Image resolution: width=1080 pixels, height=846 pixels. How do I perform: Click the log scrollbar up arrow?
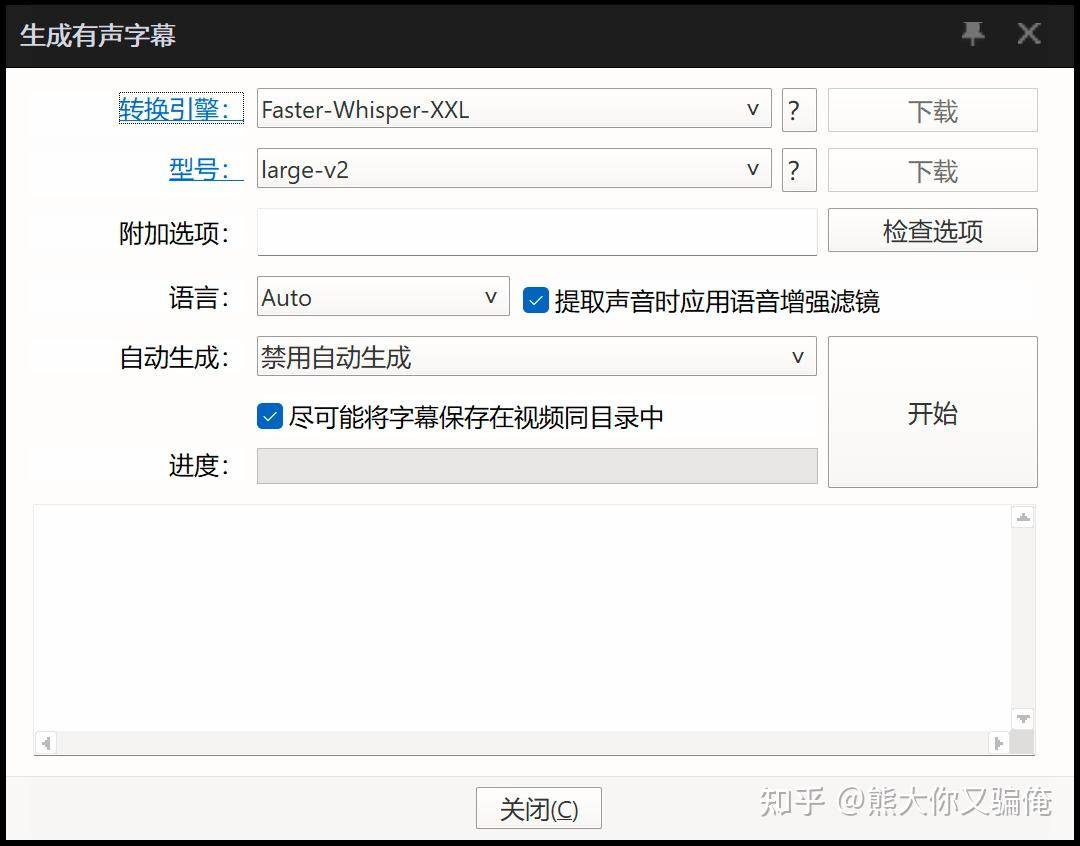(x=1024, y=517)
